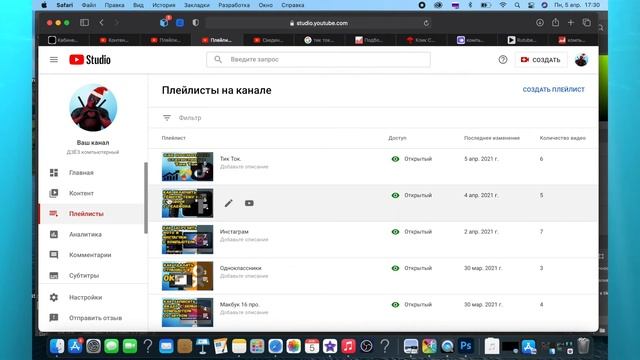Open the Инстаграм playlist thumbnail
The image size is (640, 360).
click(187, 240)
